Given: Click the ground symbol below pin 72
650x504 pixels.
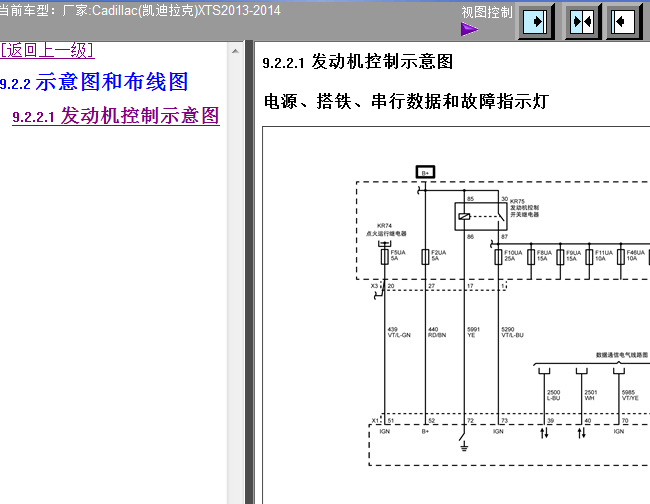Looking at the screenshot, I should point(464,446).
